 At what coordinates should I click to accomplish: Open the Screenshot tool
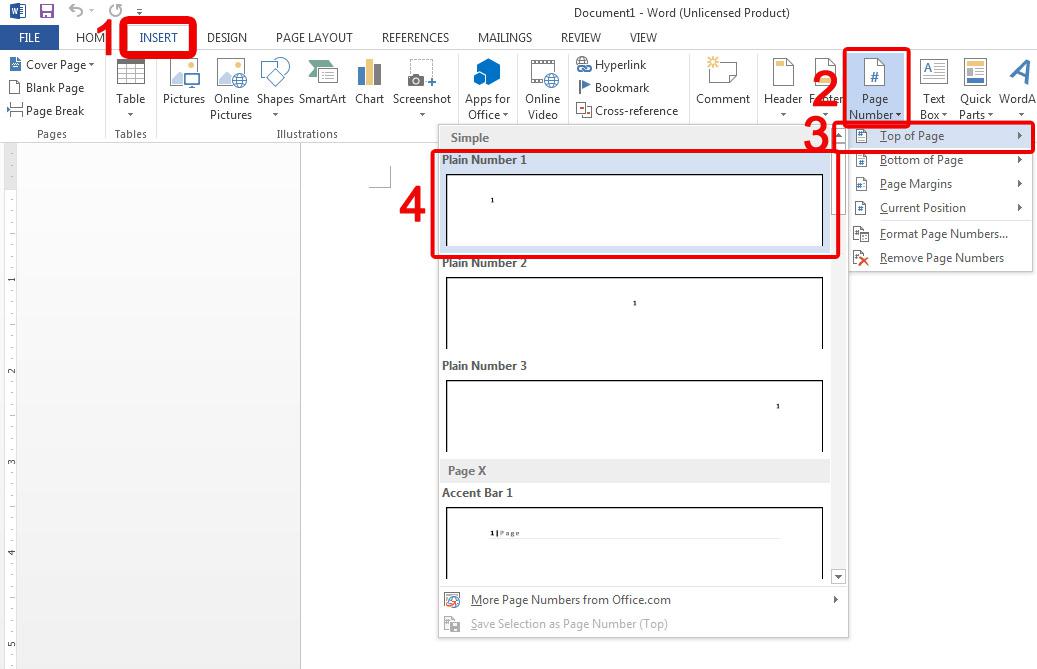[422, 89]
